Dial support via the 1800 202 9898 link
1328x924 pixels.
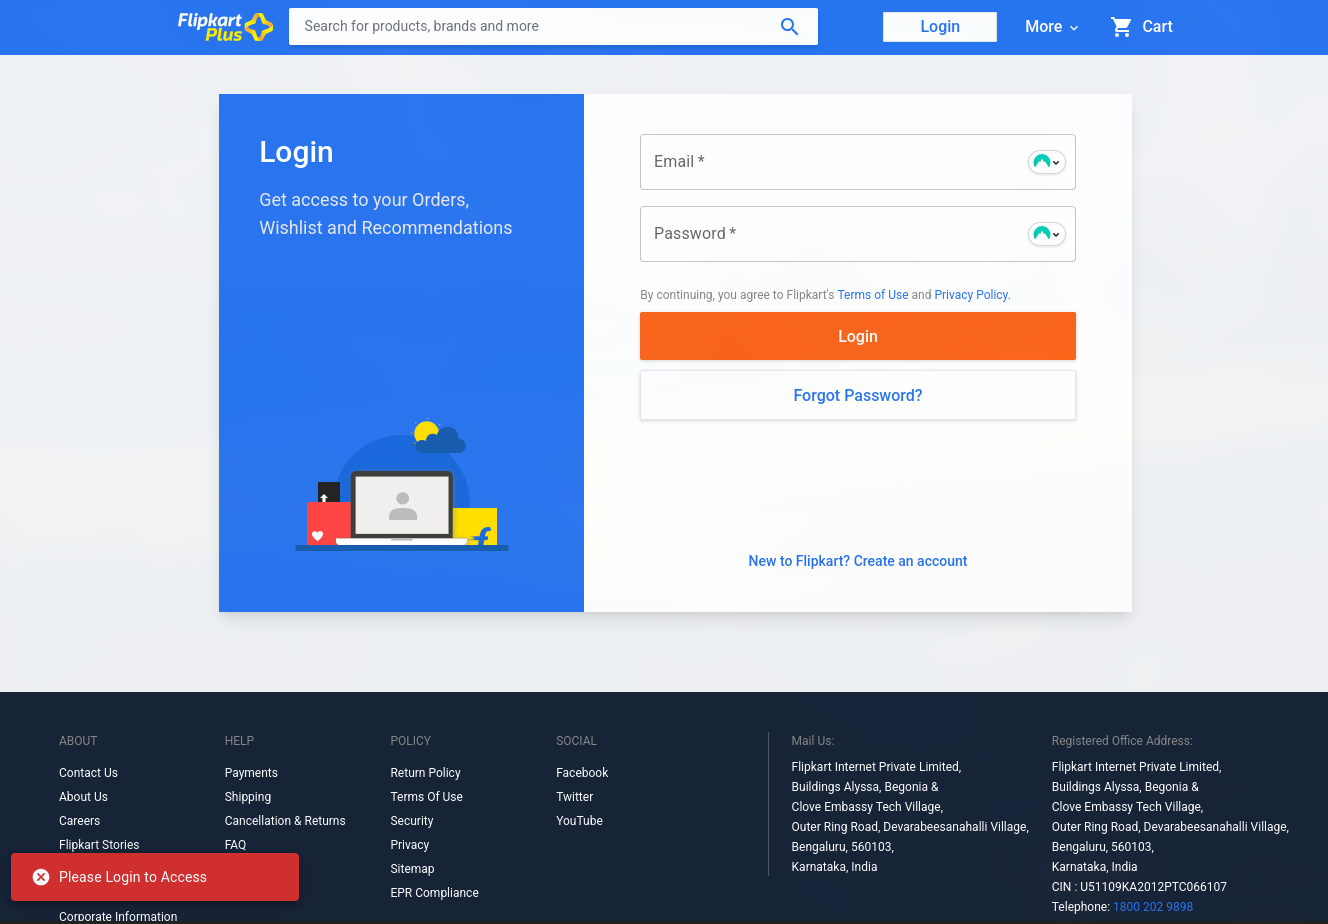(x=1152, y=906)
